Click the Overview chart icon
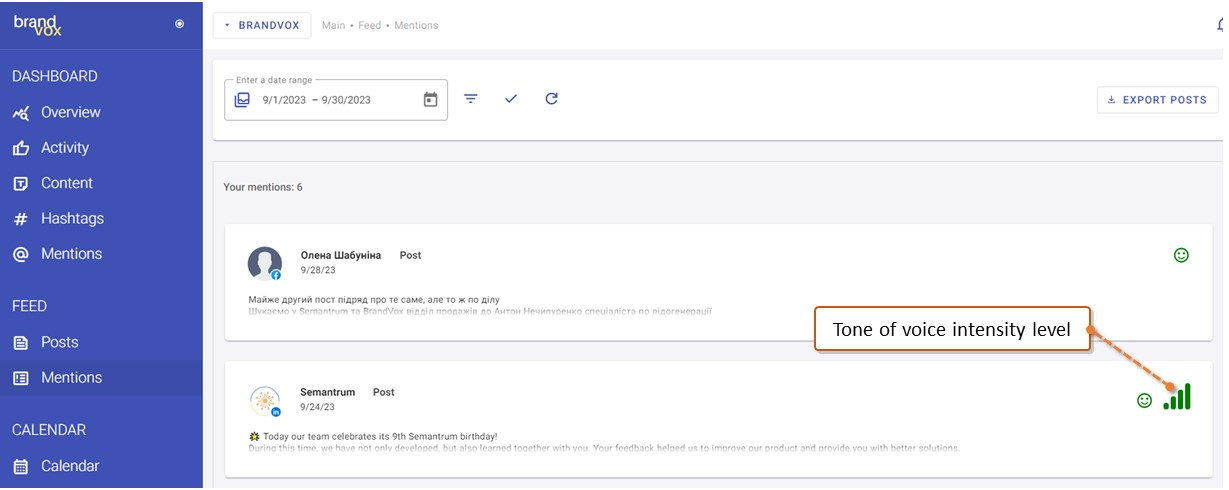The height and width of the screenshot is (490, 1229). coord(21,113)
